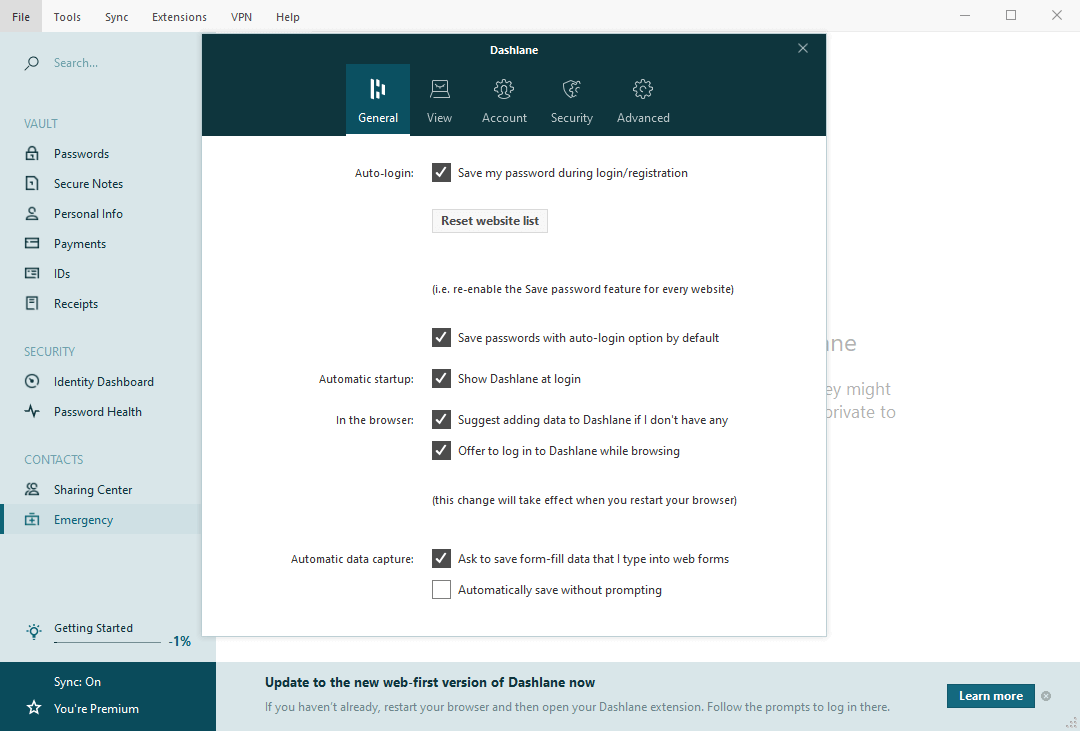Click the Passwords lock icon in sidebar
Image resolution: width=1080 pixels, height=731 pixels.
(32, 154)
